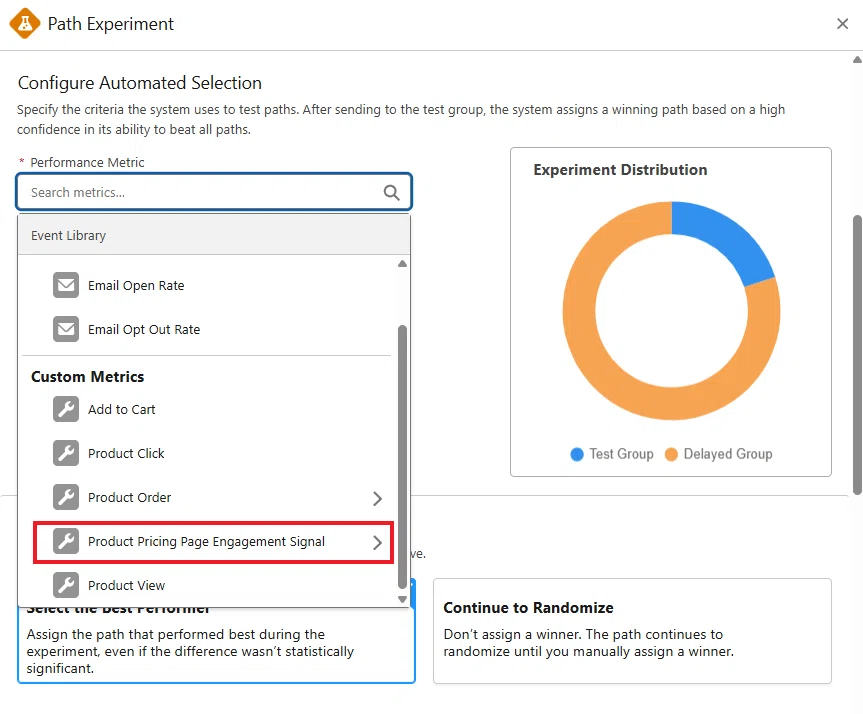Select the Product Order metric label
863x714 pixels.
129,498
